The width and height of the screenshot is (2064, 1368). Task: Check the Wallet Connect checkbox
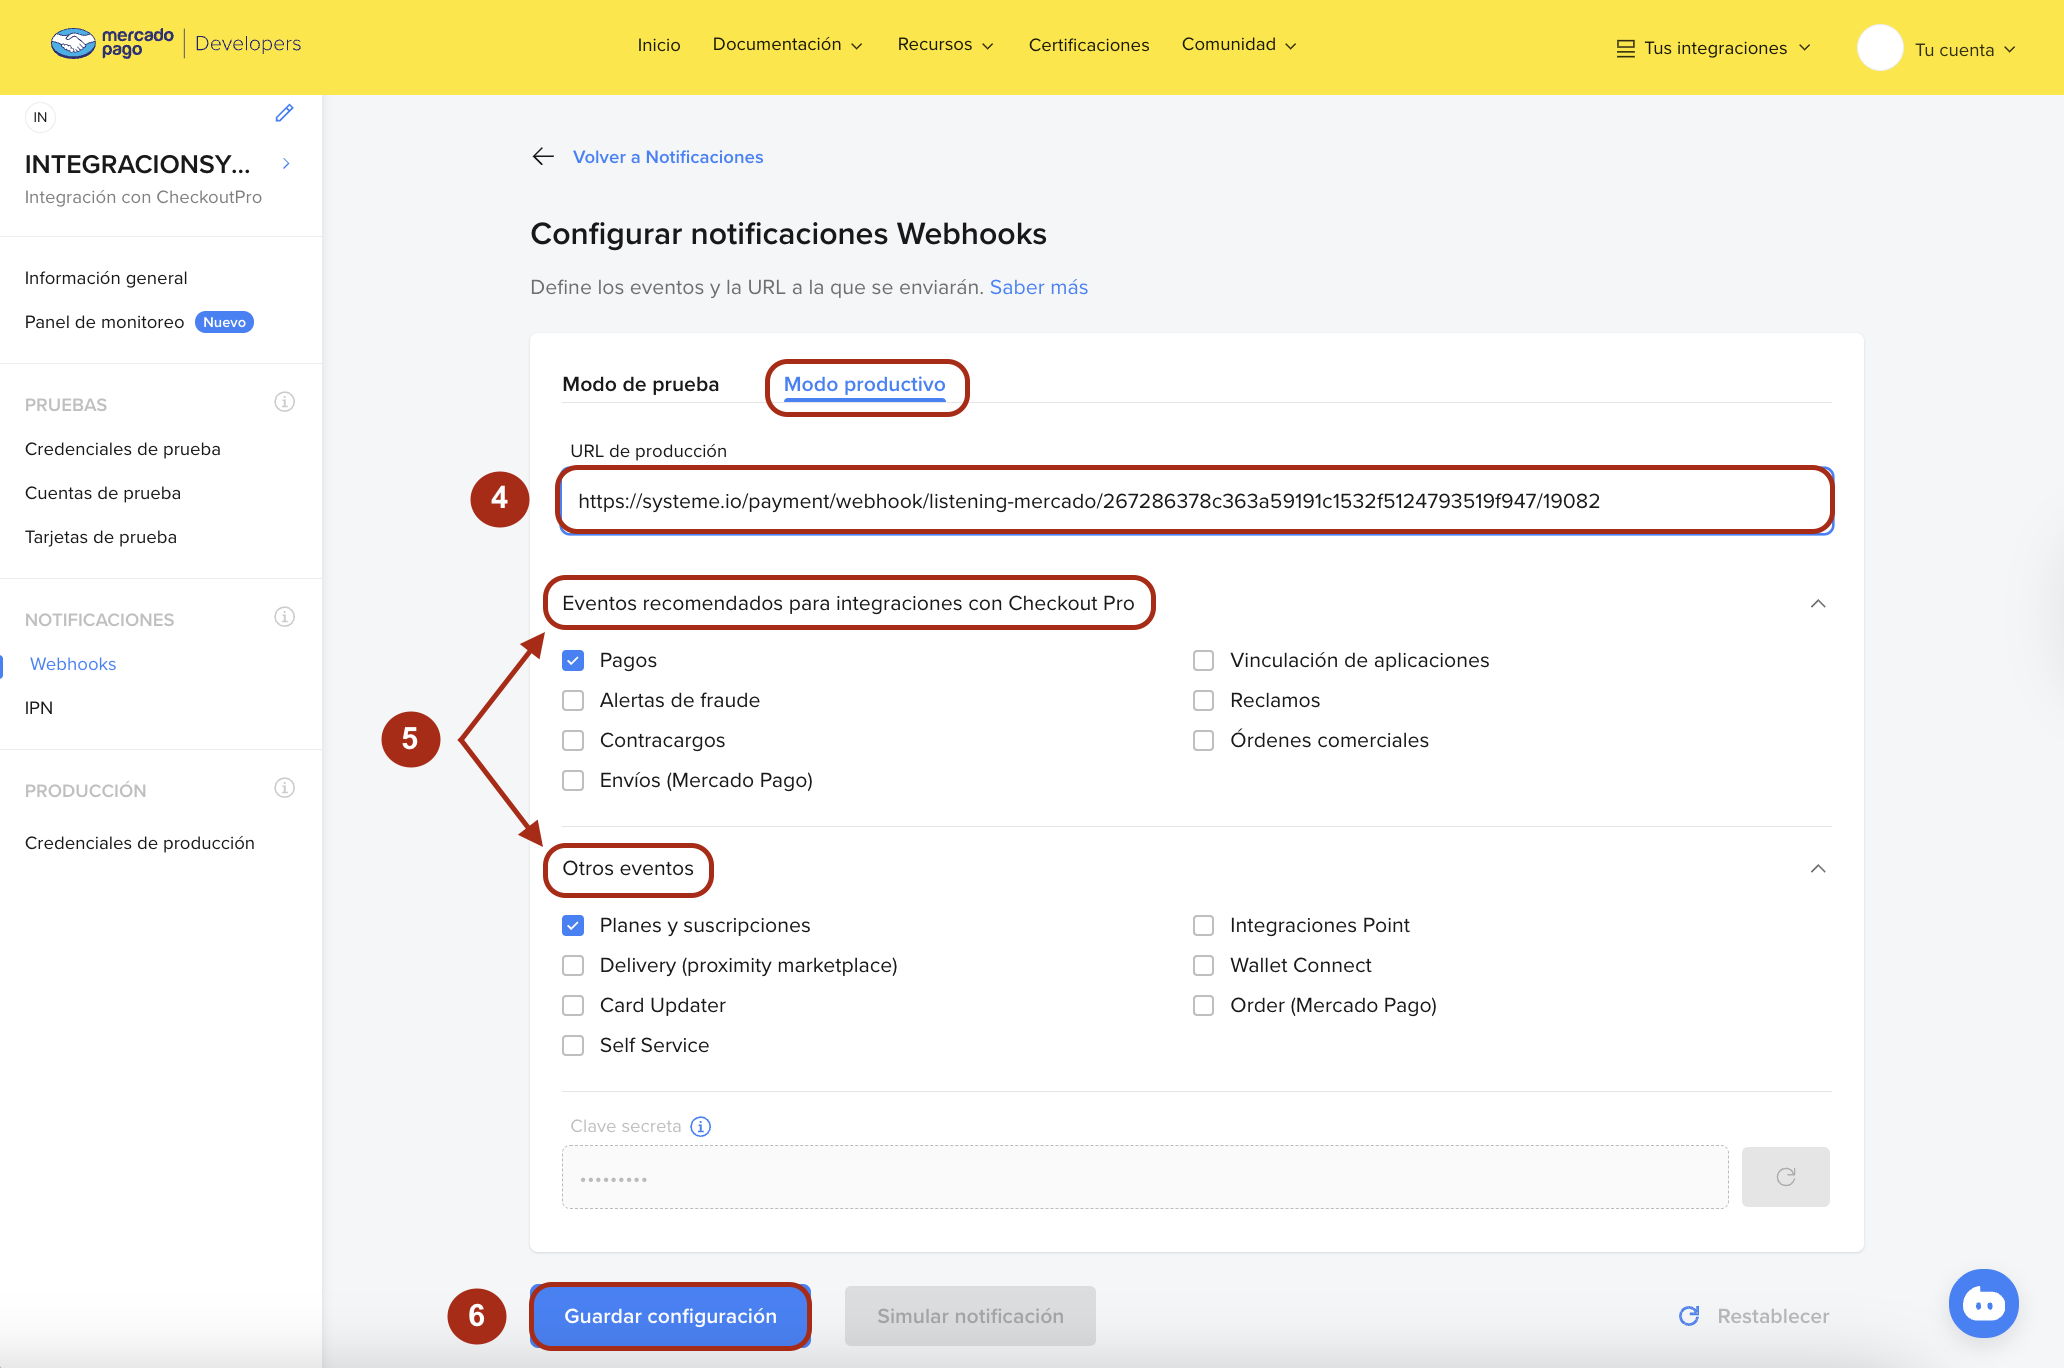(x=1203, y=966)
